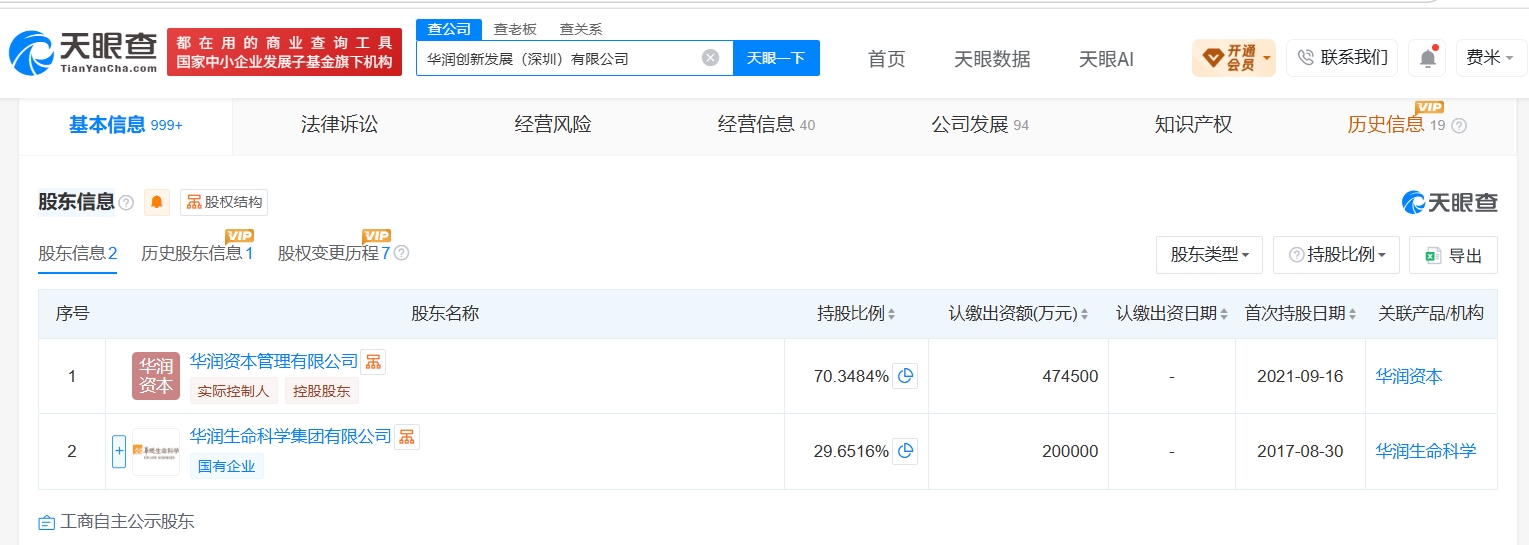
Task: Click the notification bell in the header
Action: click(x=1427, y=58)
